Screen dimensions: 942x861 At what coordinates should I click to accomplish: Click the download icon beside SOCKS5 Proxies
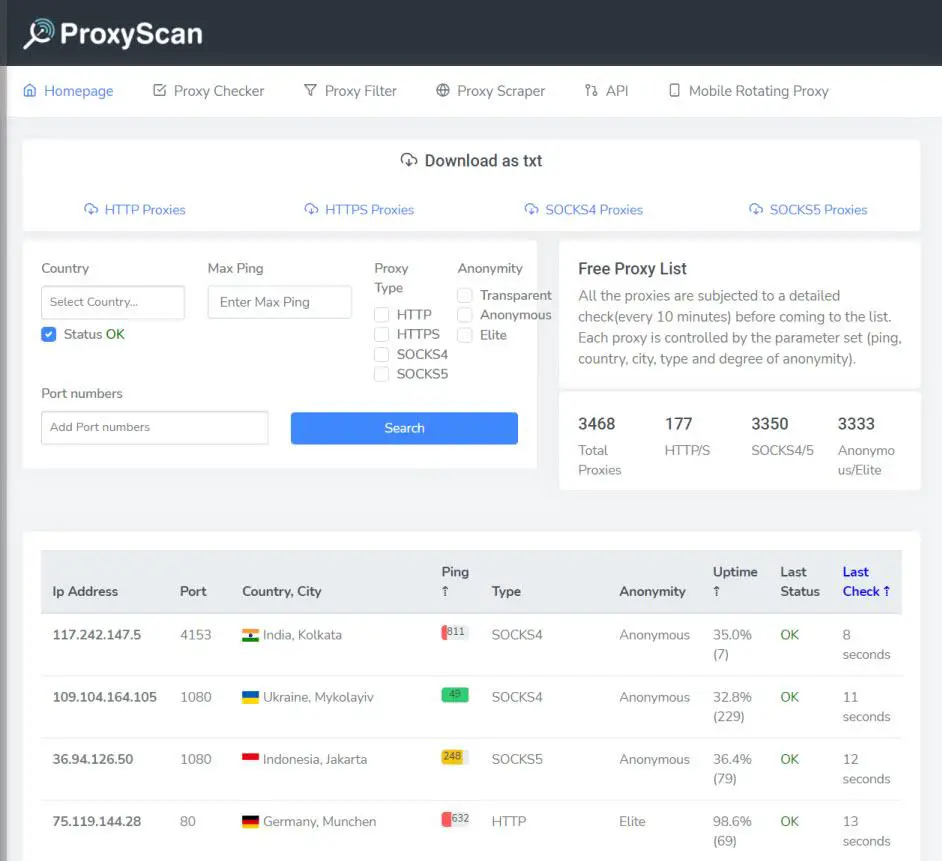point(756,209)
